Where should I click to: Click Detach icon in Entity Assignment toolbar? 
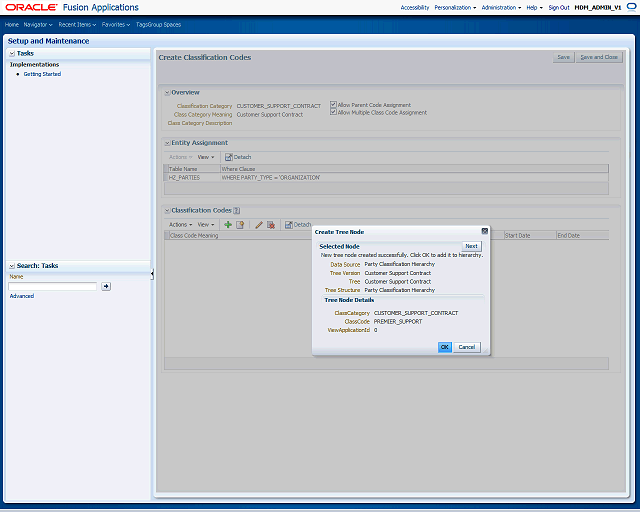click(229, 157)
